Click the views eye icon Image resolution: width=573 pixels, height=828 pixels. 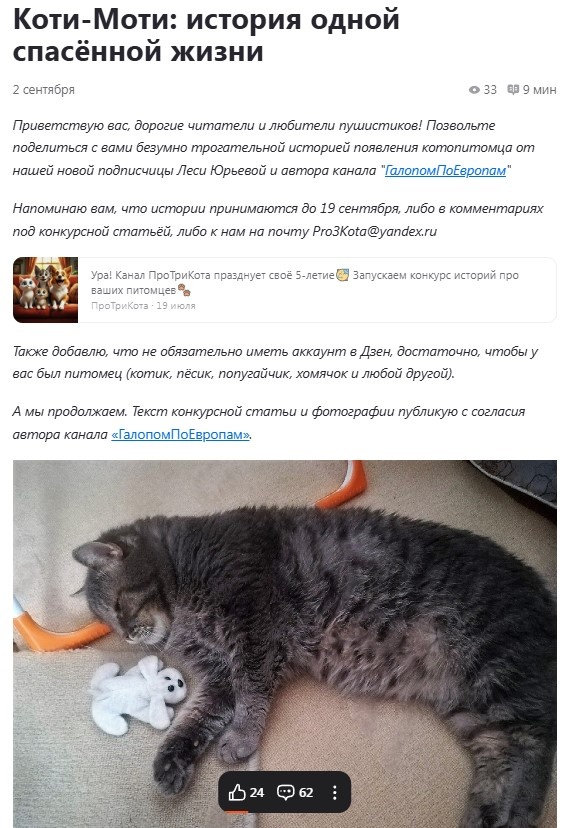[x=474, y=90]
